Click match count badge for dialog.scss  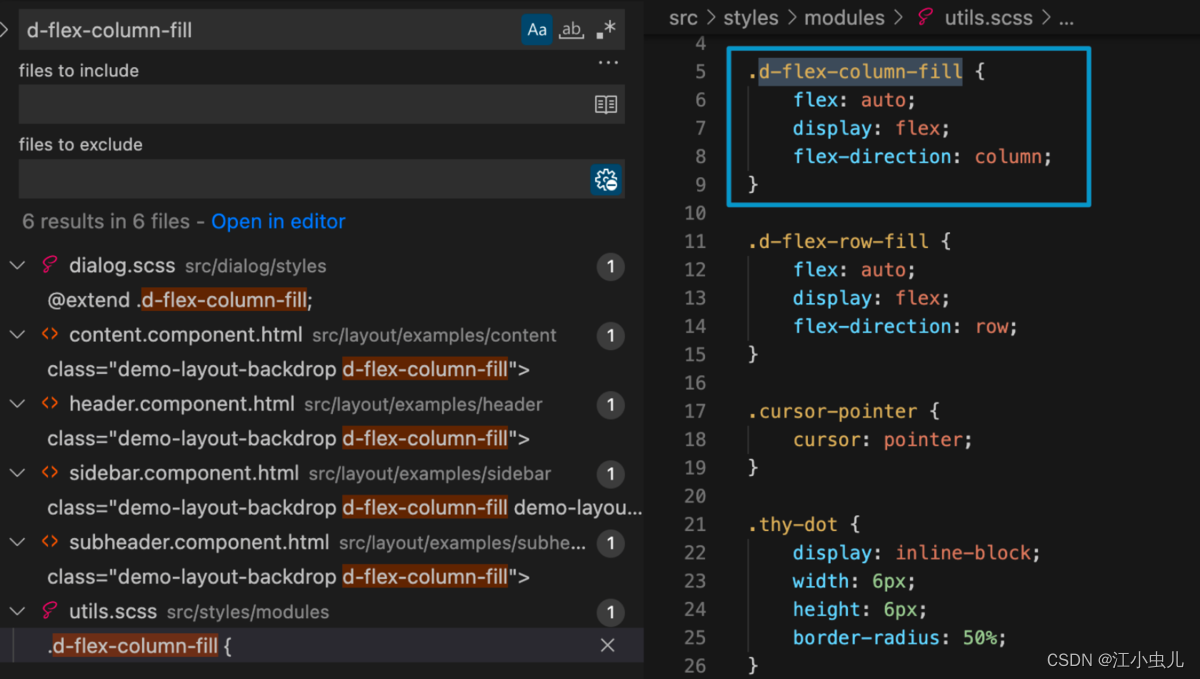pos(610,267)
